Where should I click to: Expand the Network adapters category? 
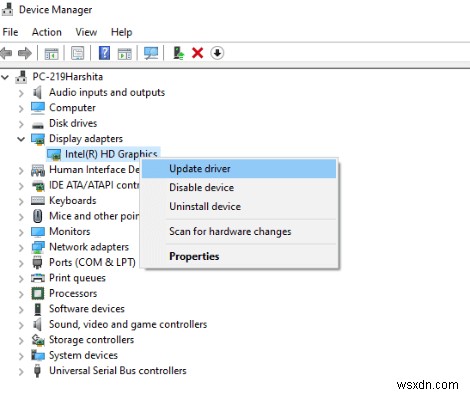point(21,248)
